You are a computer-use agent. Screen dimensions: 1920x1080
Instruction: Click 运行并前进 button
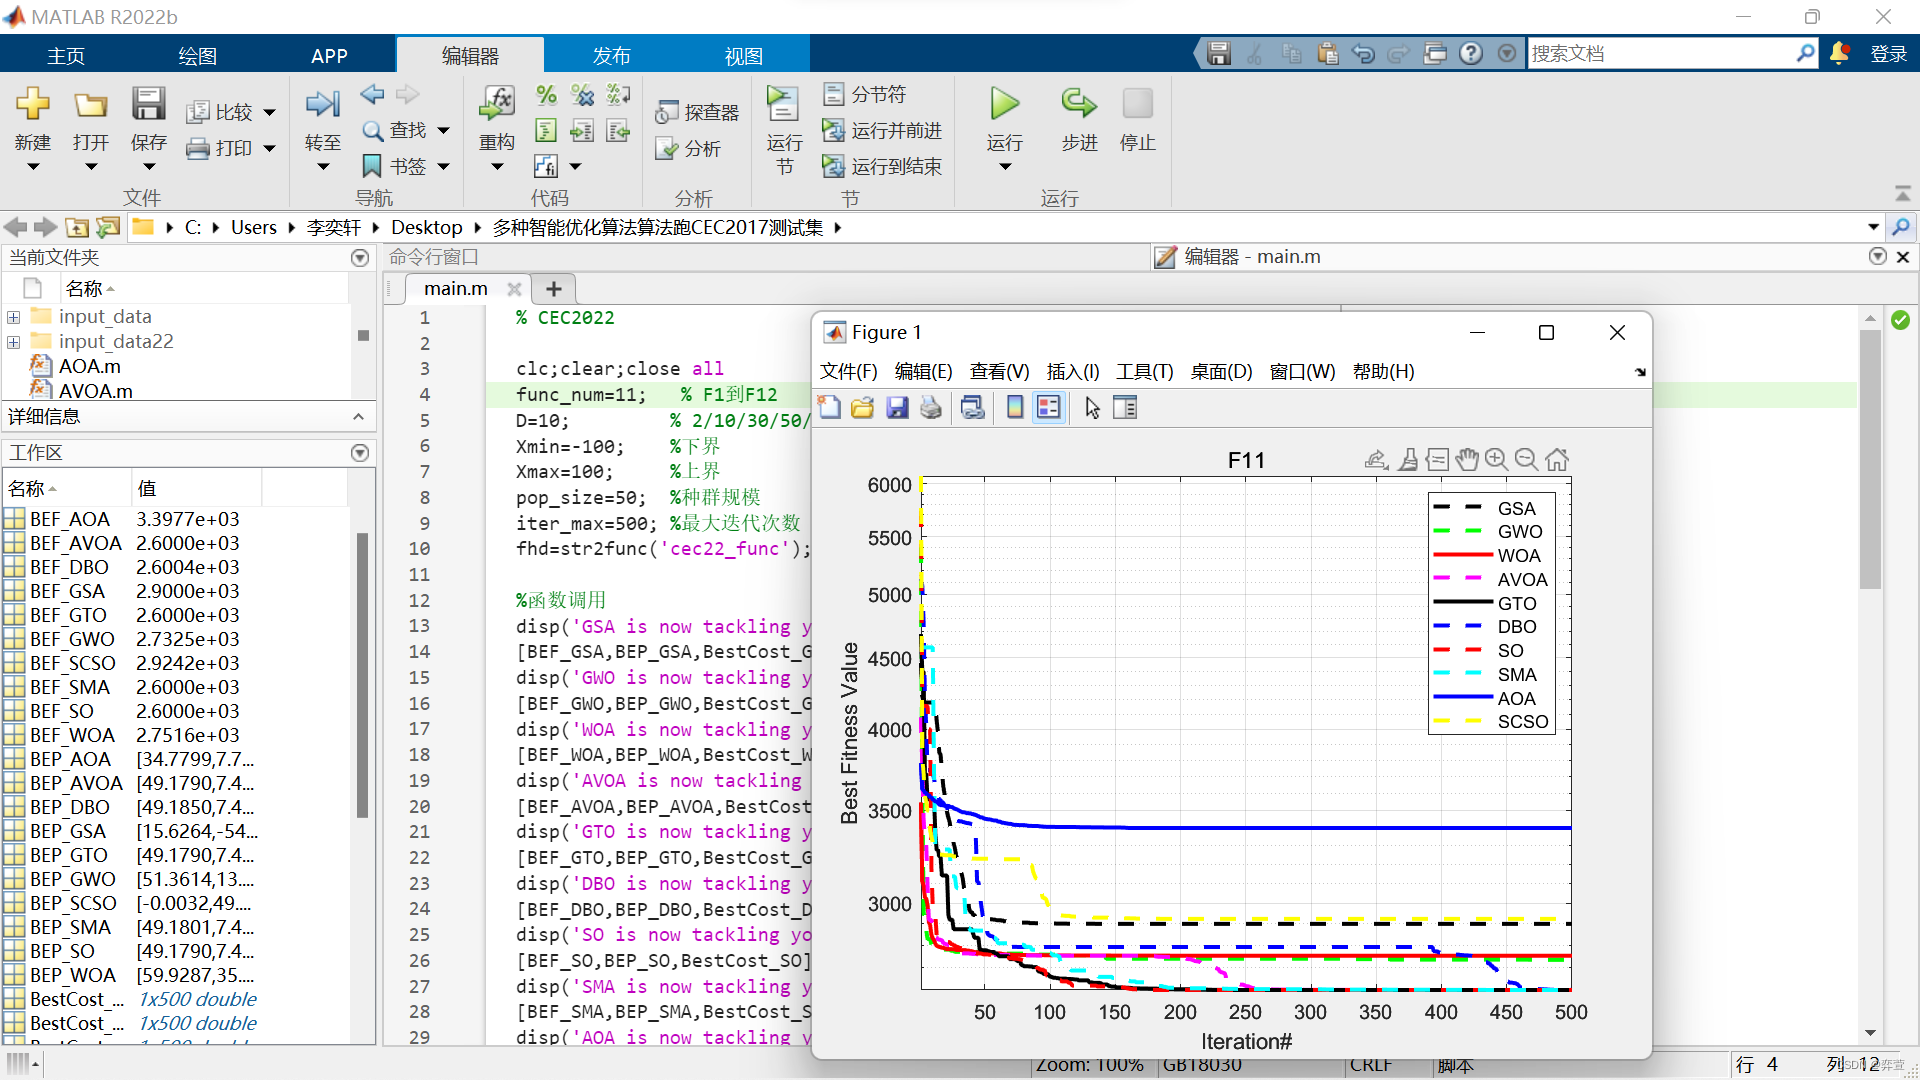(881, 131)
